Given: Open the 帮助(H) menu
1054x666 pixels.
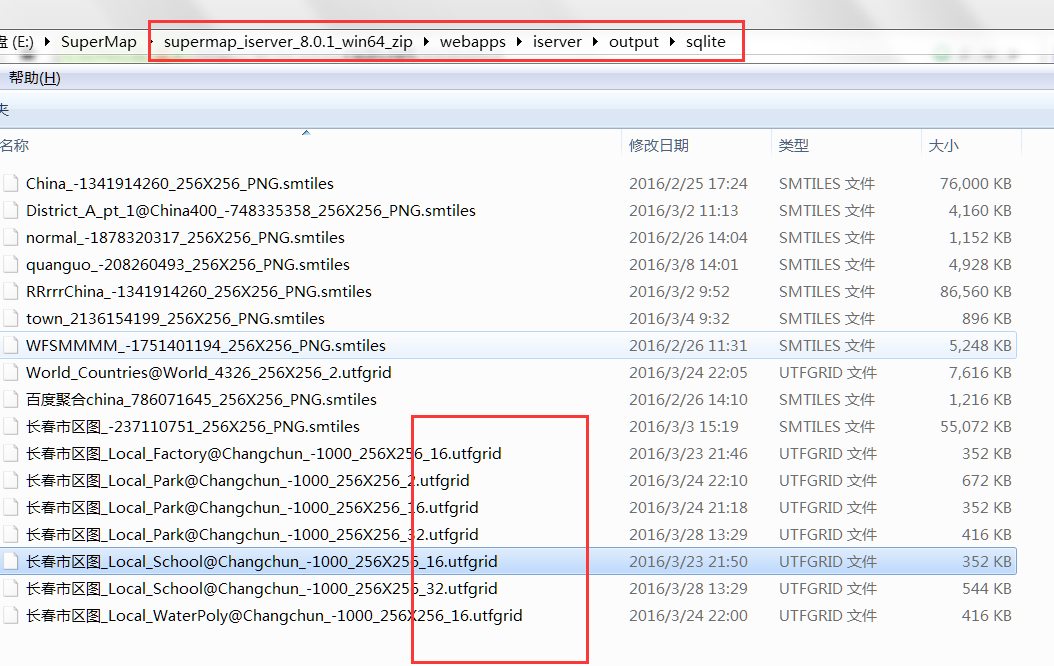Looking at the screenshot, I should [34, 78].
